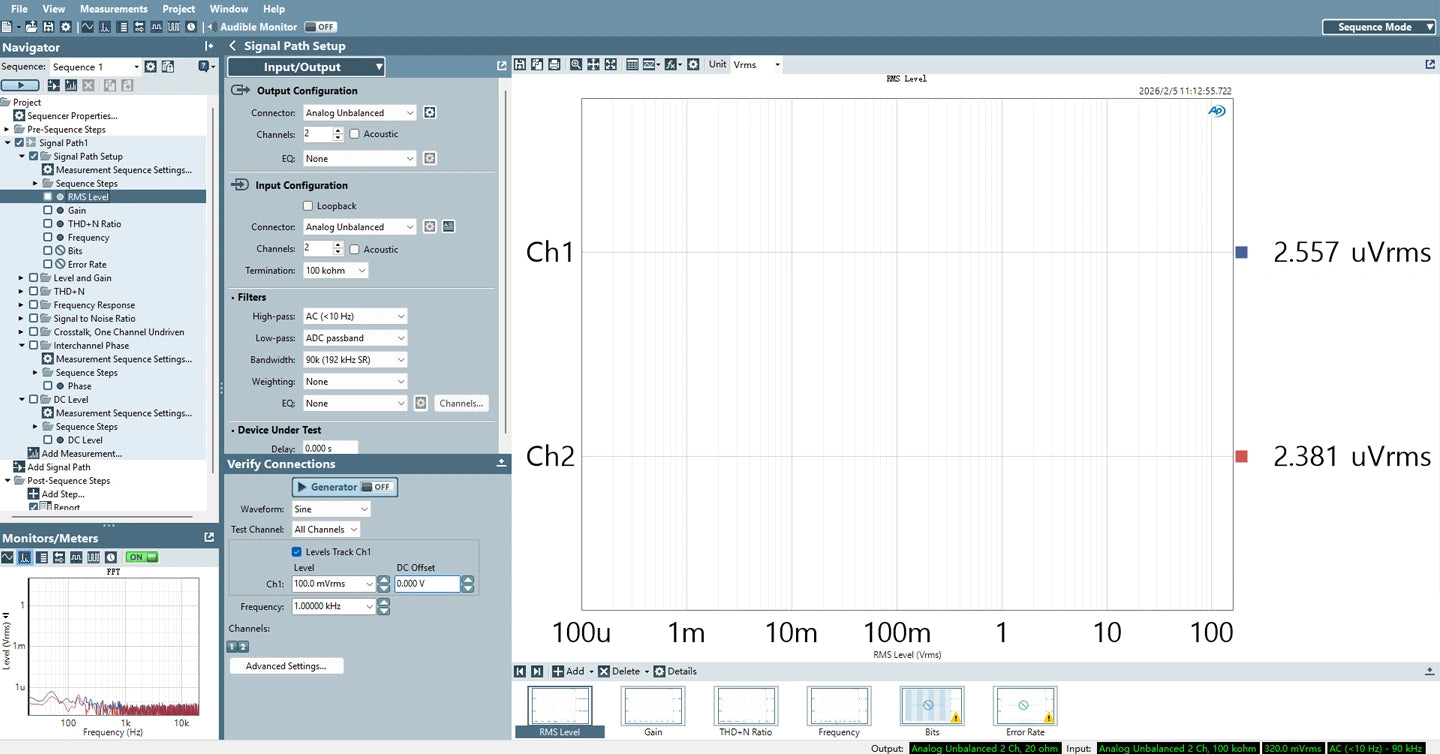The width and height of the screenshot is (1440, 754).
Task: Undock the graph result panel
Action: click(x=1431, y=65)
